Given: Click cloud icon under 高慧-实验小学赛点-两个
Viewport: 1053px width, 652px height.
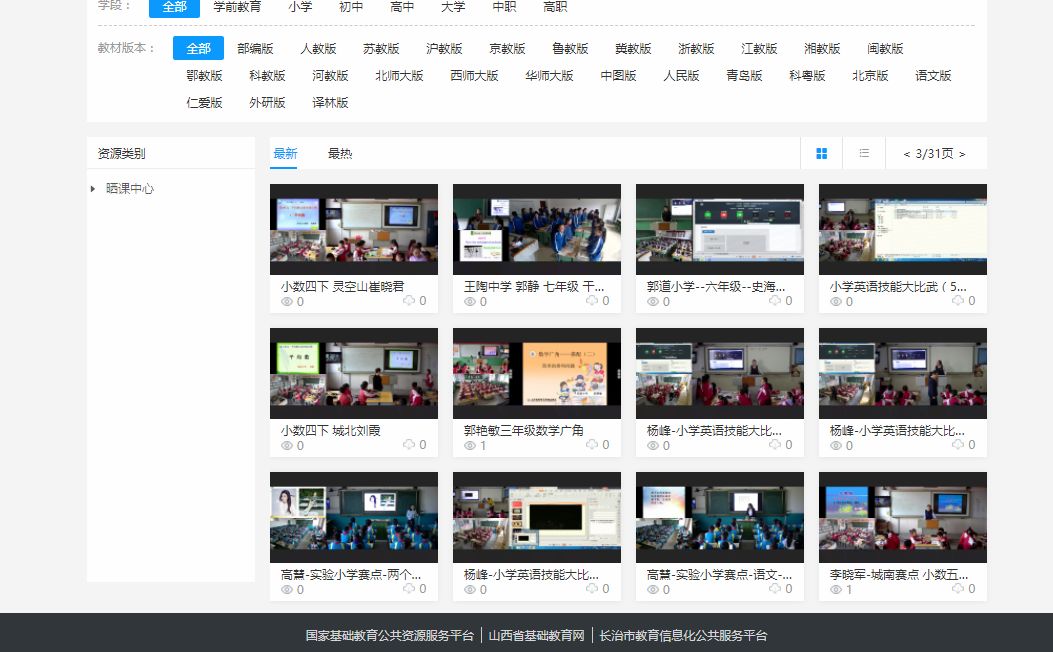Looking at the screenshot, I should [x=409, y=588].
